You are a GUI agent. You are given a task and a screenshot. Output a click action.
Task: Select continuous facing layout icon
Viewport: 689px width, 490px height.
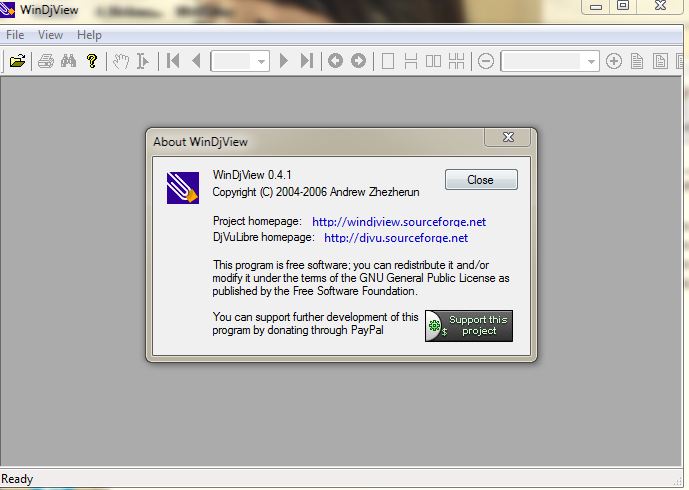coord(457,61)
